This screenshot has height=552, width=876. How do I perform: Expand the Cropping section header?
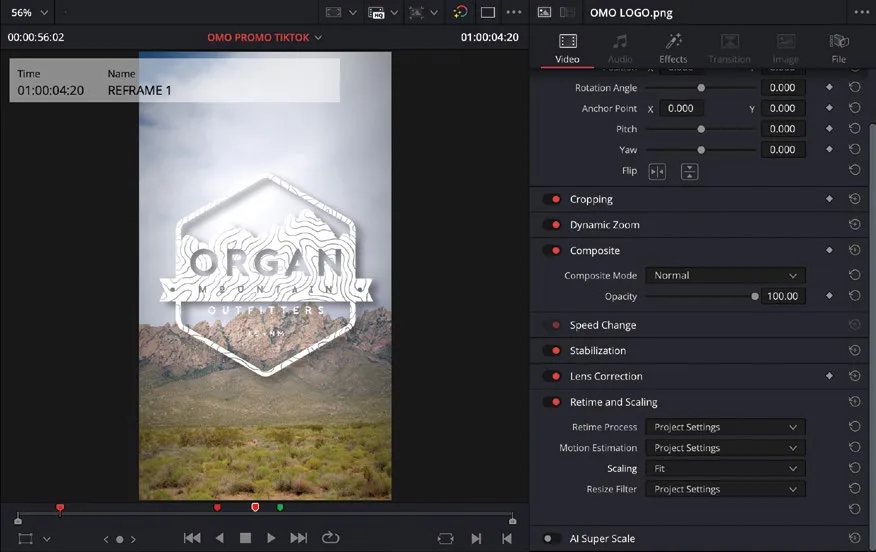point(591,199)
